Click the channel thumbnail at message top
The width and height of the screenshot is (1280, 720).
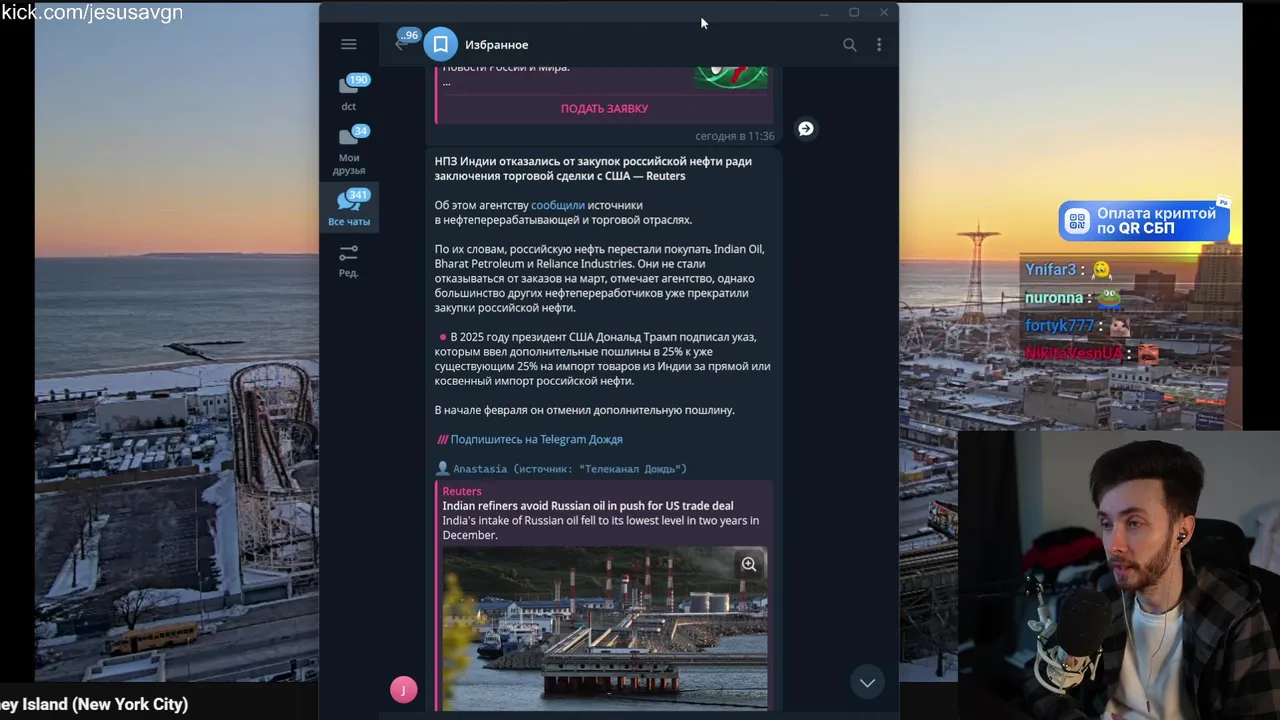point(731,77)
